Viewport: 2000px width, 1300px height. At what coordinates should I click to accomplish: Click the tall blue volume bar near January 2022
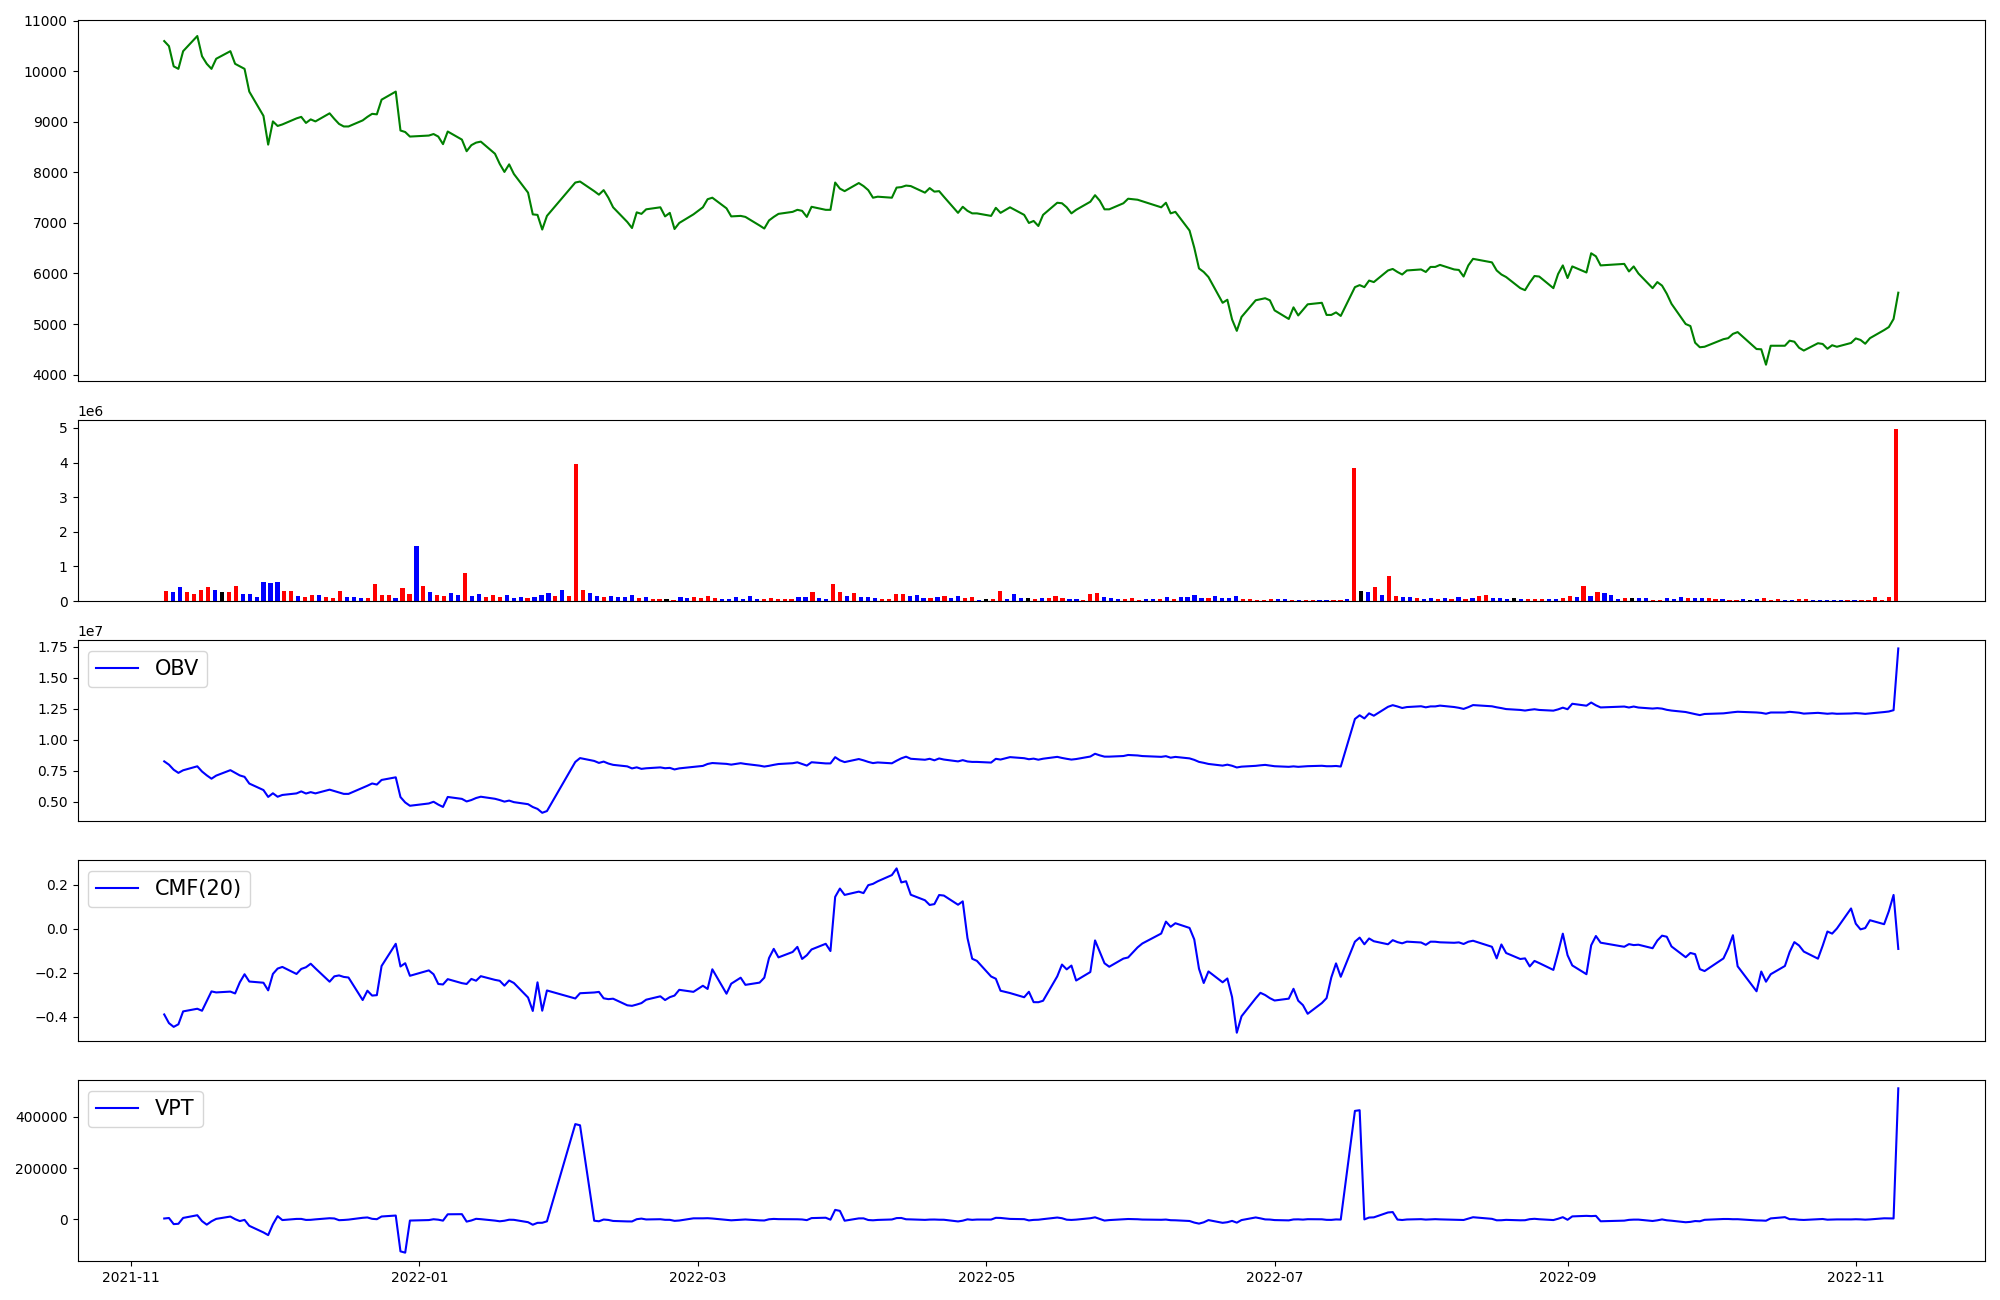point(416,574)
